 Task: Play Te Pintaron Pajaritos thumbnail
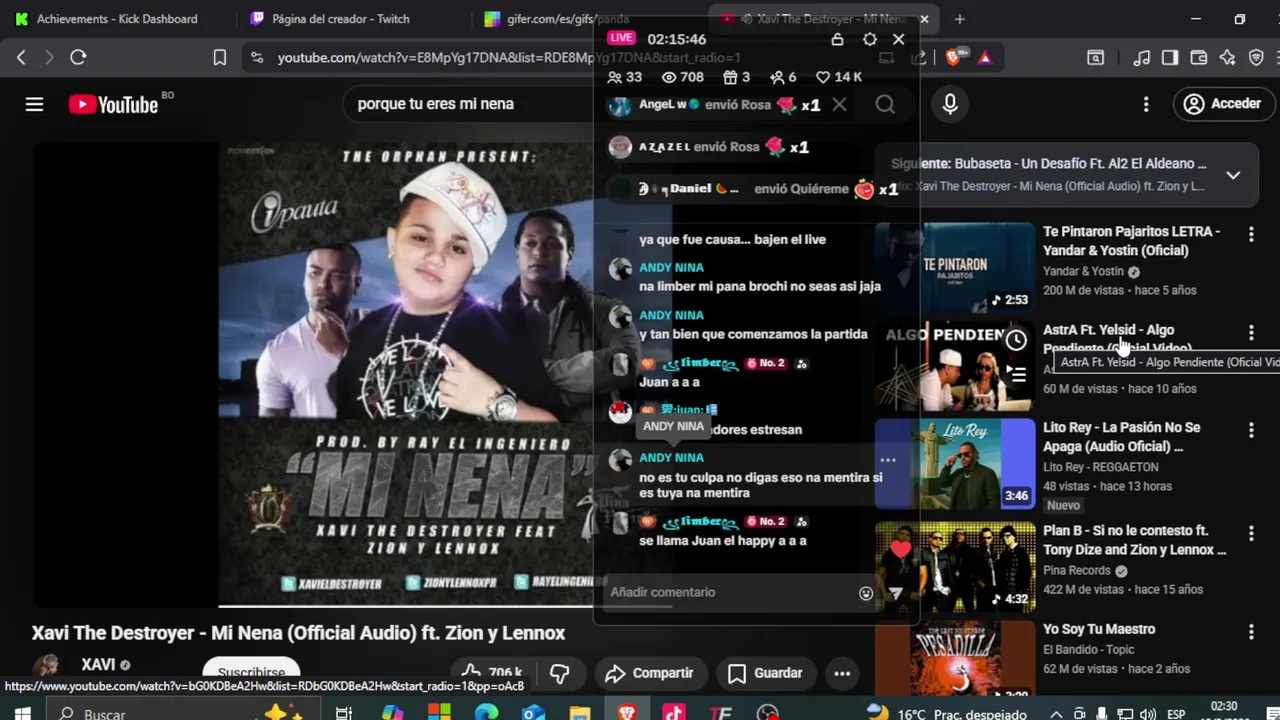(955, 267)
